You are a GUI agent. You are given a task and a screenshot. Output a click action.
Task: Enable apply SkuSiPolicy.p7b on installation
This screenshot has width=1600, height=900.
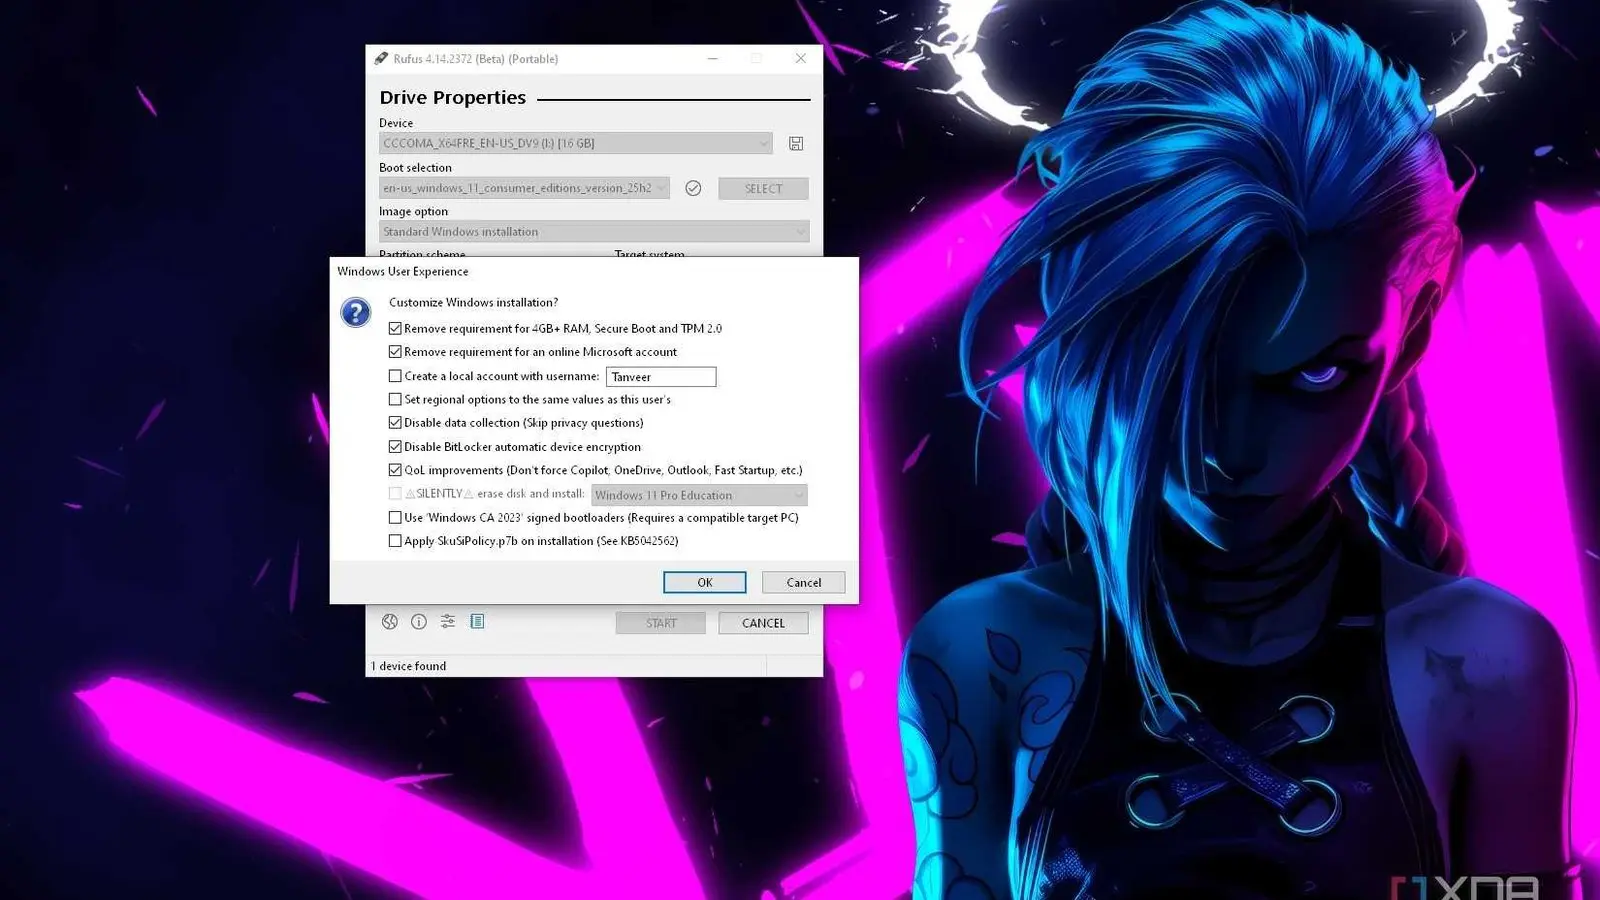click(x=395, y=541)
